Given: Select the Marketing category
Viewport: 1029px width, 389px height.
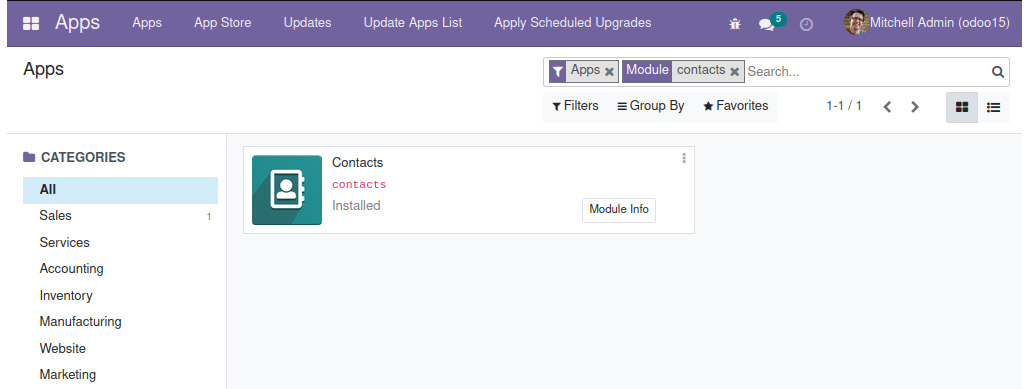Looking at the screenshot, I should click(x=121, y=375).
